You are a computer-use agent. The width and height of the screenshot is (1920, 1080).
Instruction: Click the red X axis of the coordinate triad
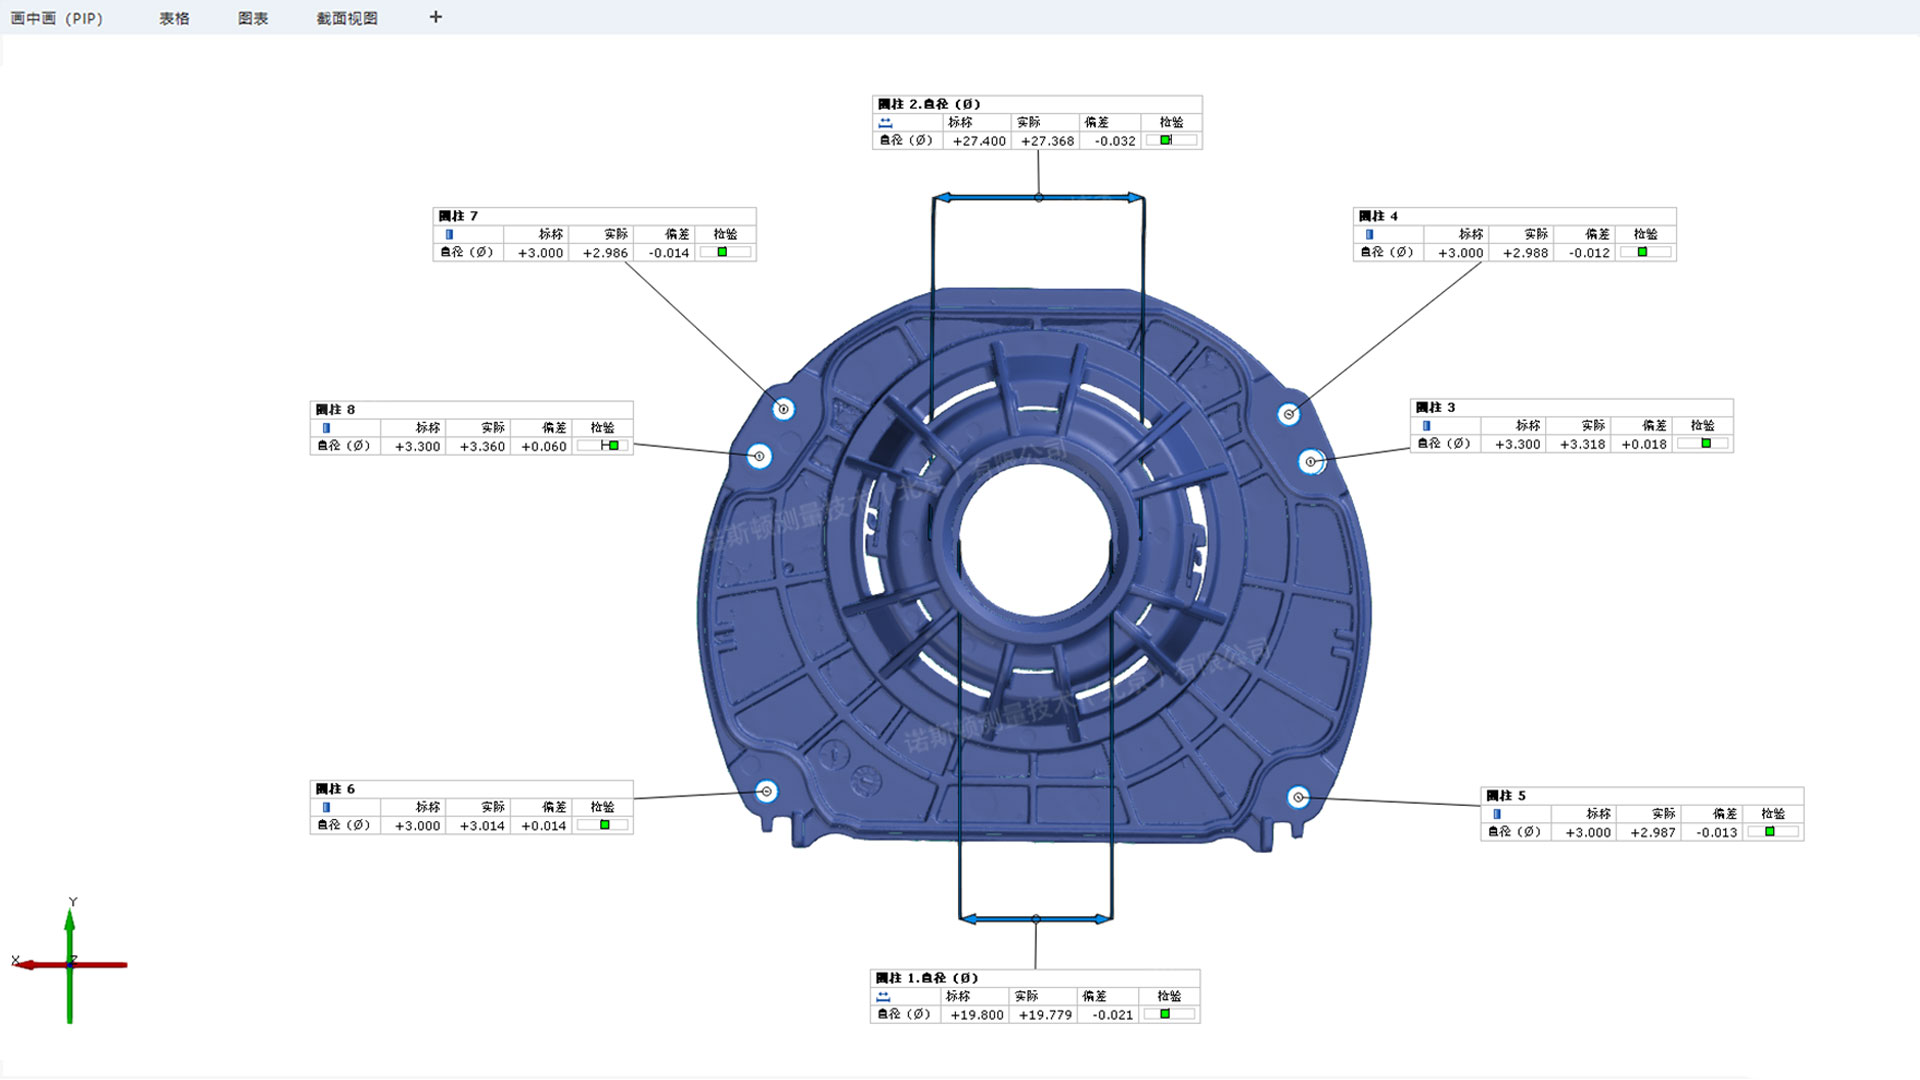72,965
